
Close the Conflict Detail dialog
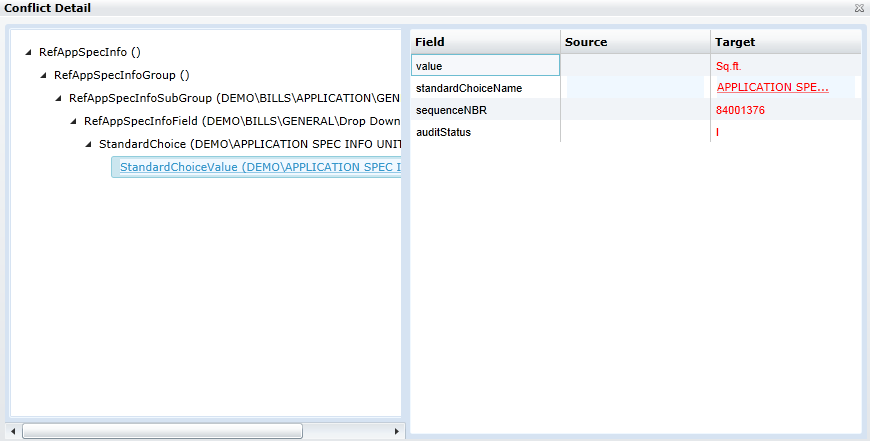[859, 8]
